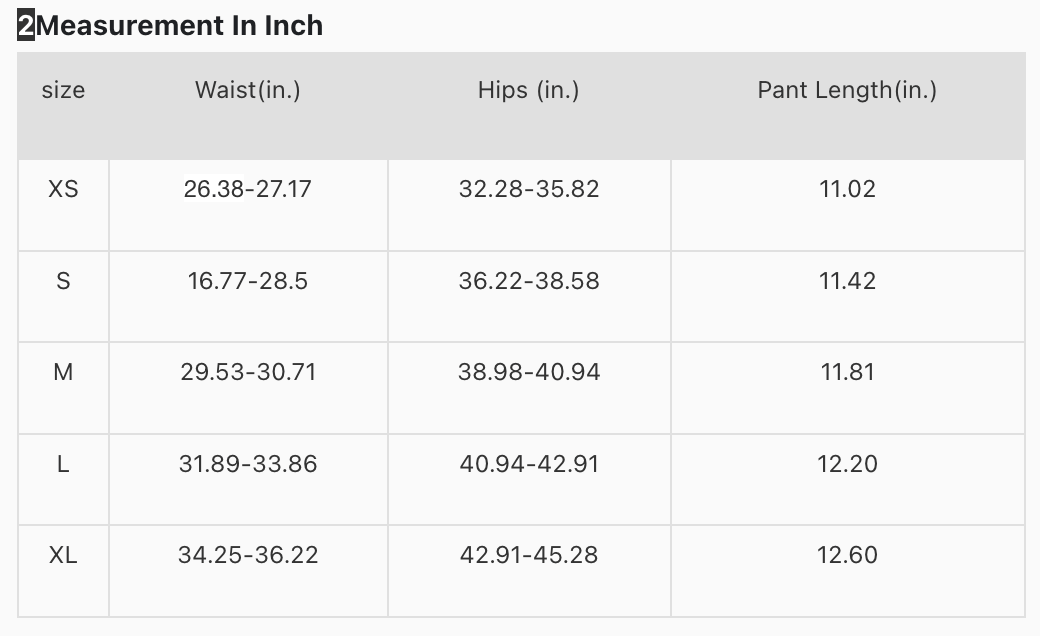Select the pant length cell 12.20
The image size is (1040, 636).
pos(847,464)
